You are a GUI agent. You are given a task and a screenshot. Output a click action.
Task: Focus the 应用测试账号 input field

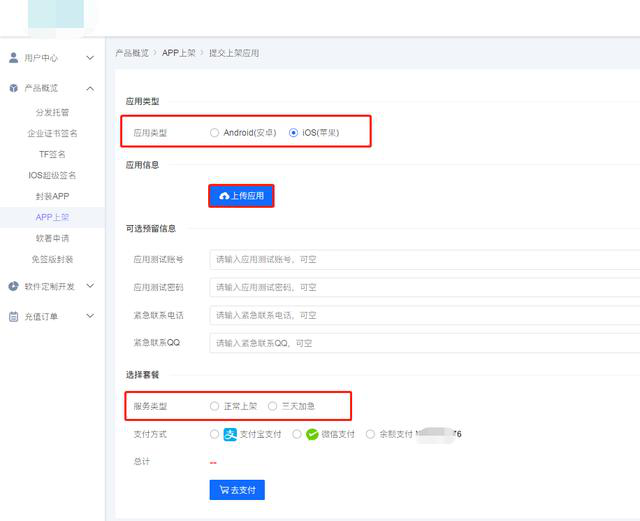point(424,260)
